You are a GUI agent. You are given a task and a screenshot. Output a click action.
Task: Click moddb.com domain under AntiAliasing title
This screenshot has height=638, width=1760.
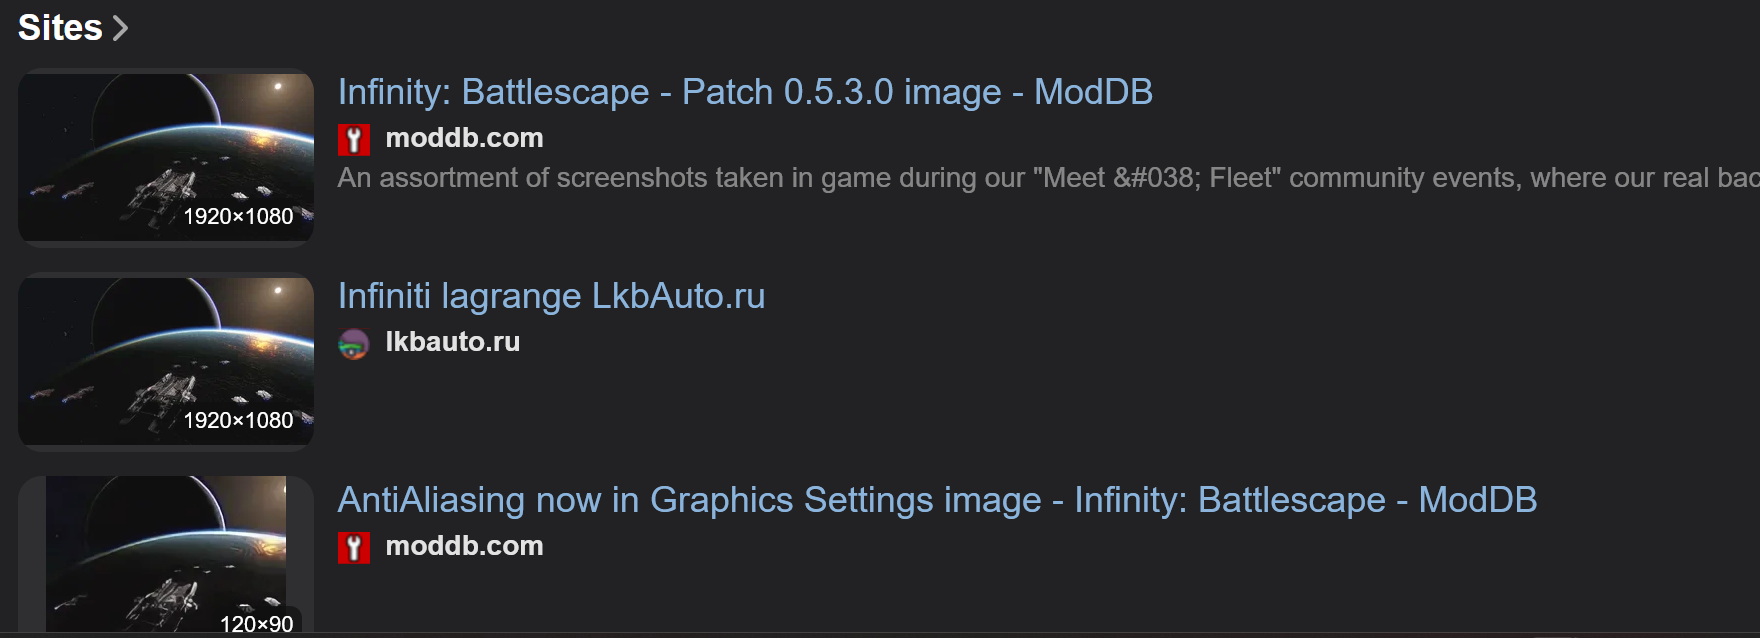coord(464,546)
